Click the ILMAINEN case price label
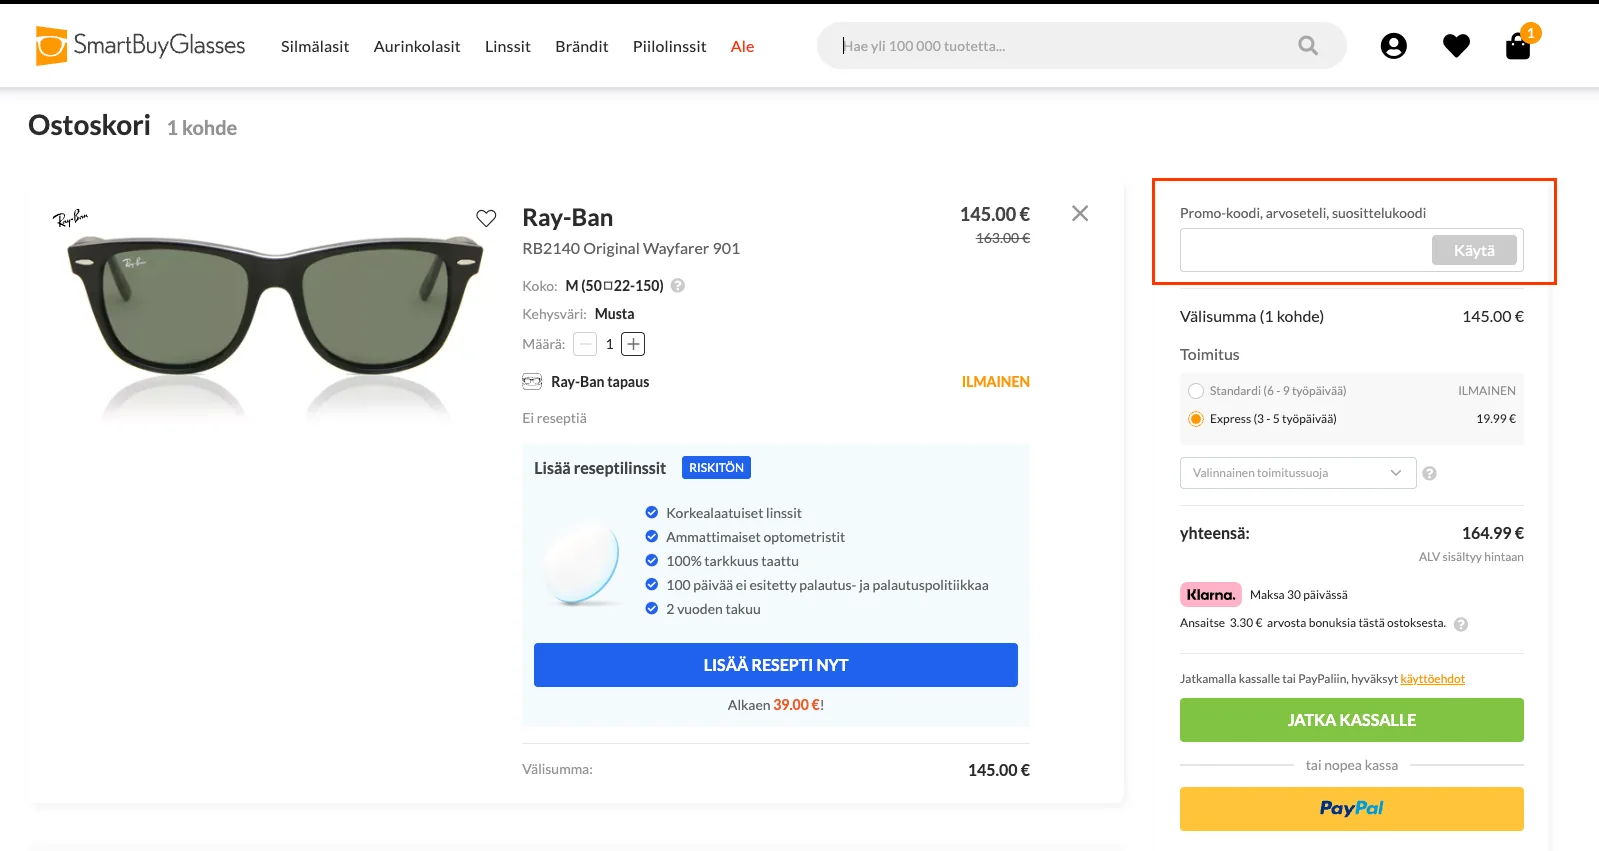Viewport: 1599px width, 851px height. coord(996,382)
